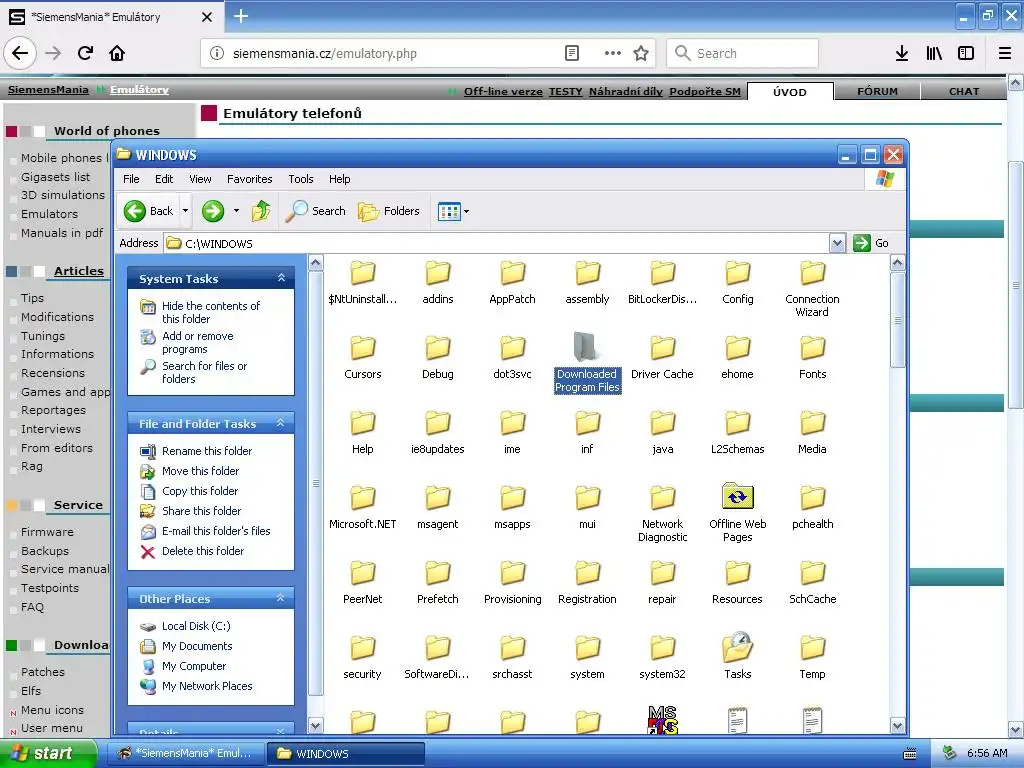Click the SiemensMania taskbar button

pyautogui.click(x=187, y=753)
